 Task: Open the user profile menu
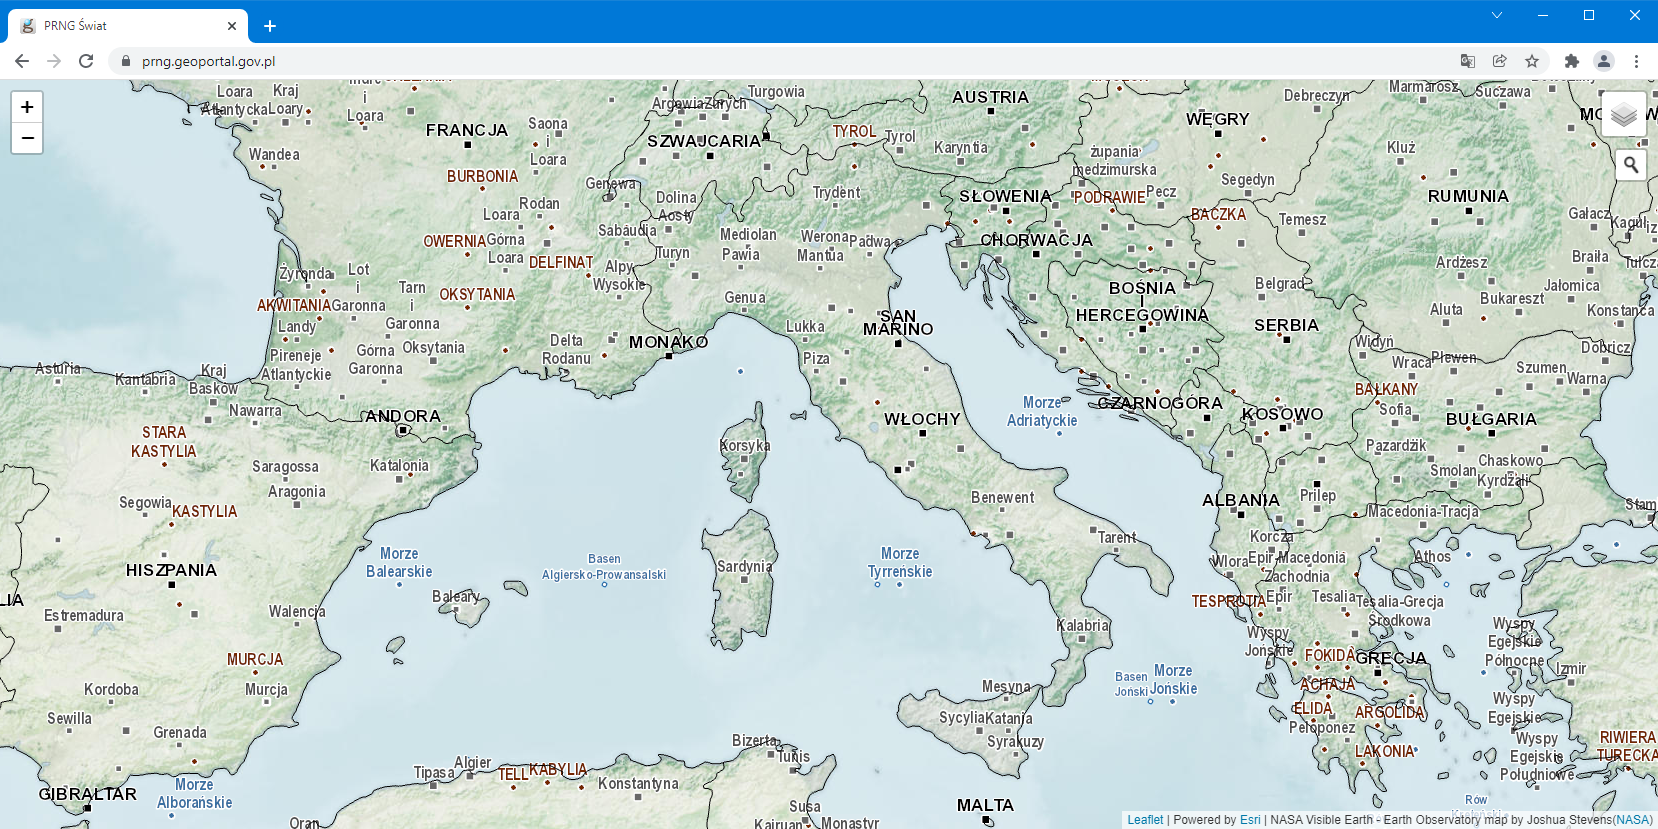pos(1603,61)
